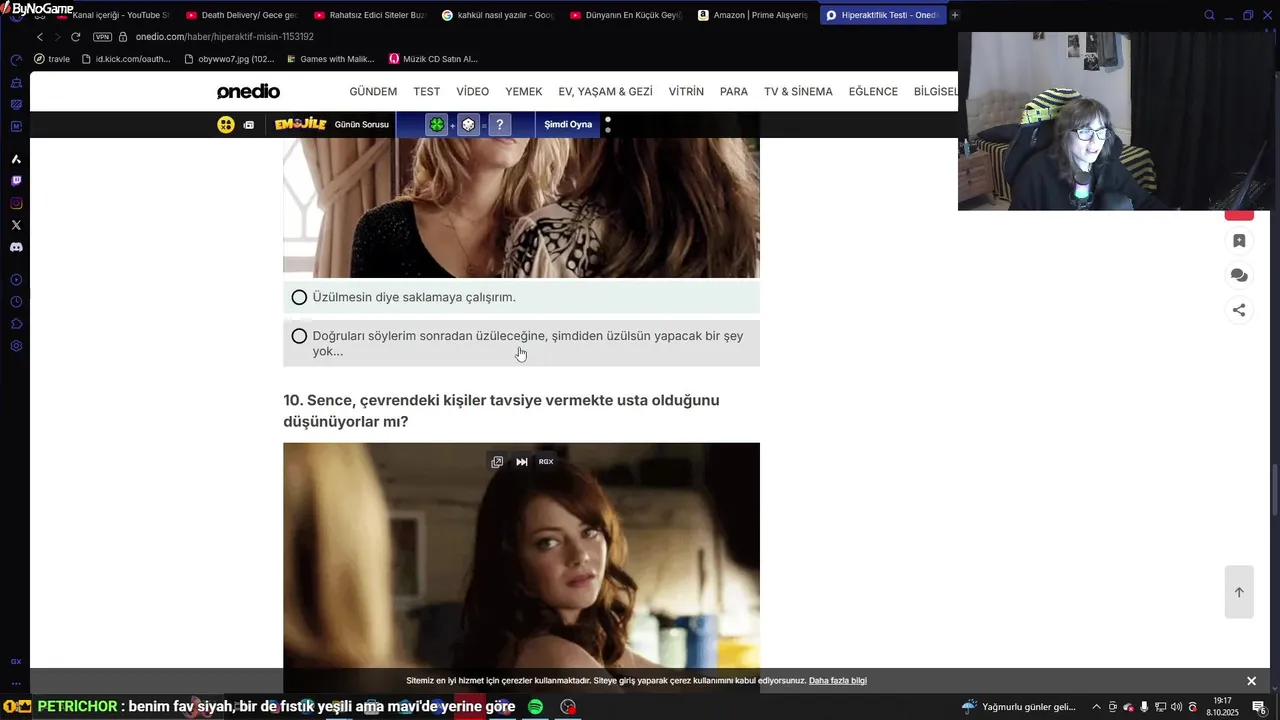Switch to Rahatsız Edici Siteler tab
Screen dimensions: 1280x720
369,15
